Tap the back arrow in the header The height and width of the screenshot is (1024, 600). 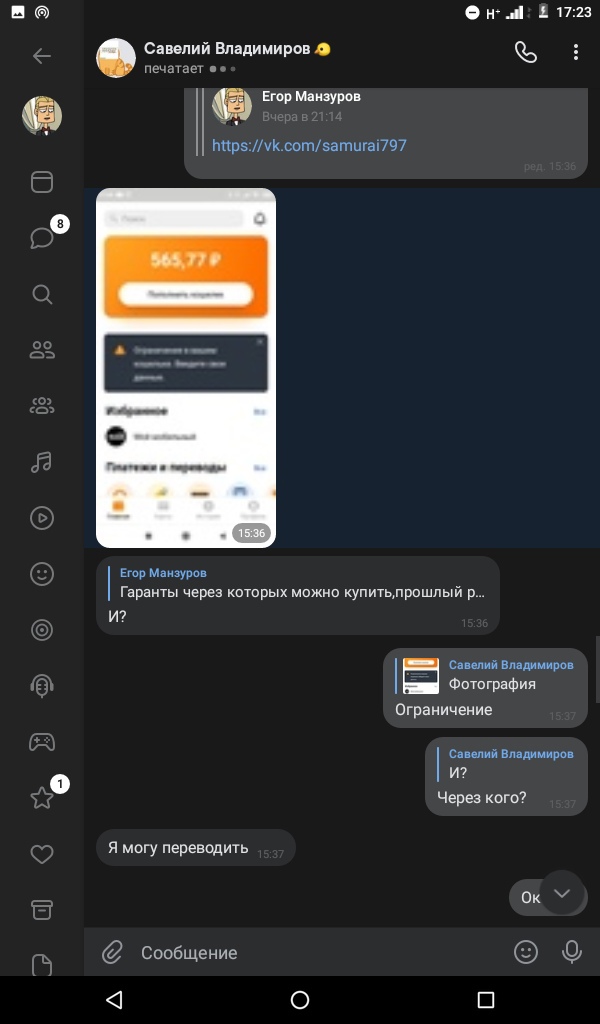(x=42, y=56)
